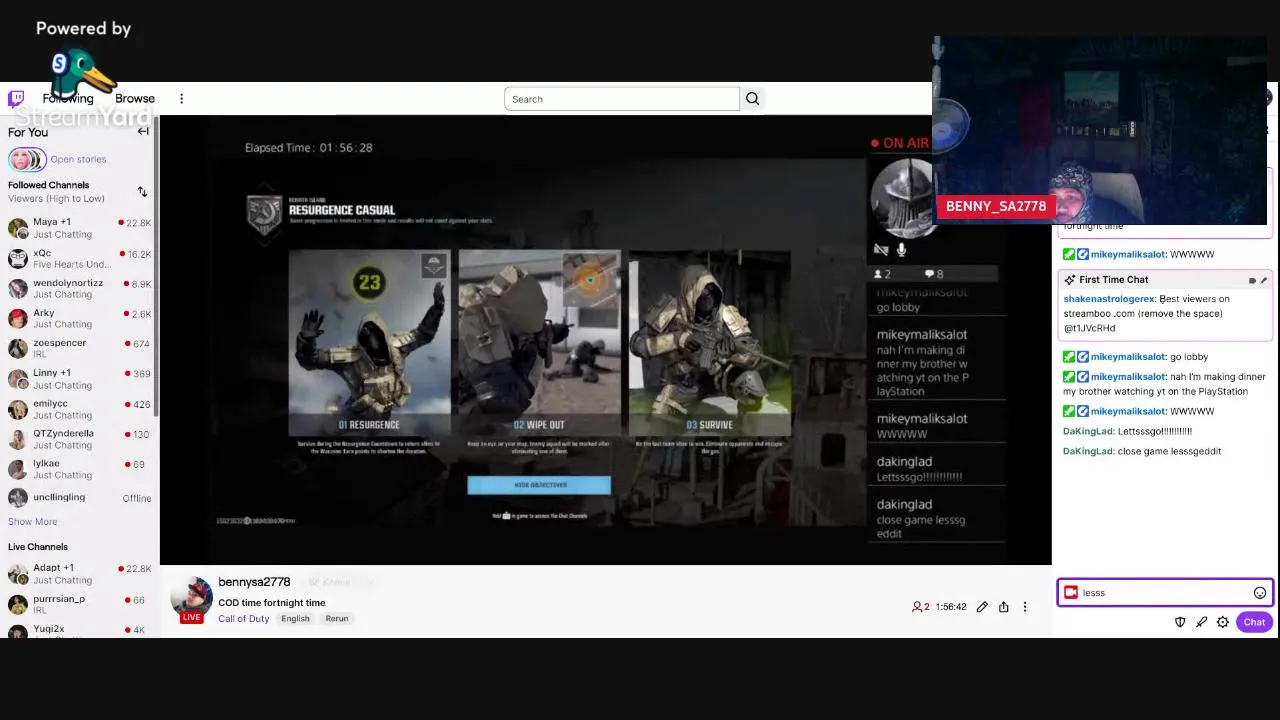
Task: Open the stories avatar ring
Action: click(x=27, y=159)
